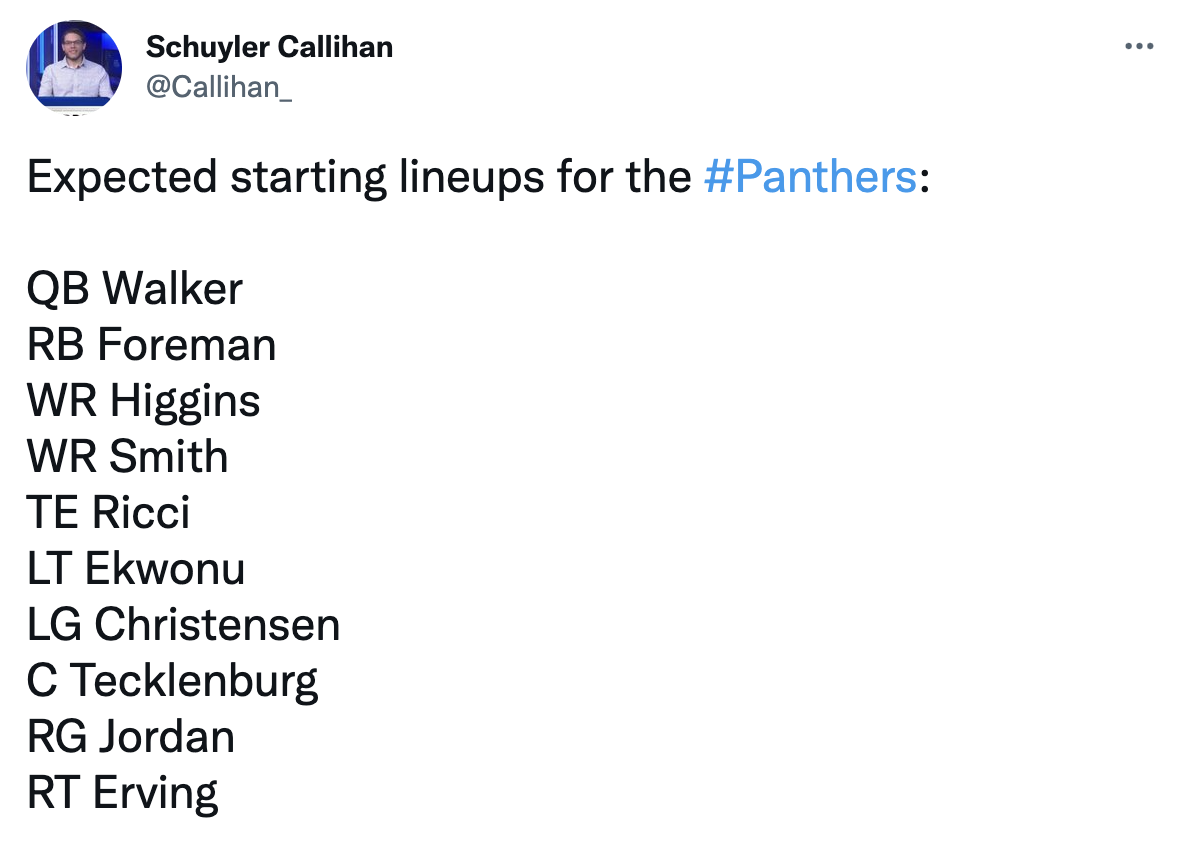Select the "RG Jordan" line
The width and height of the screenshot is (1186, 860).
[x=130, y=737]
